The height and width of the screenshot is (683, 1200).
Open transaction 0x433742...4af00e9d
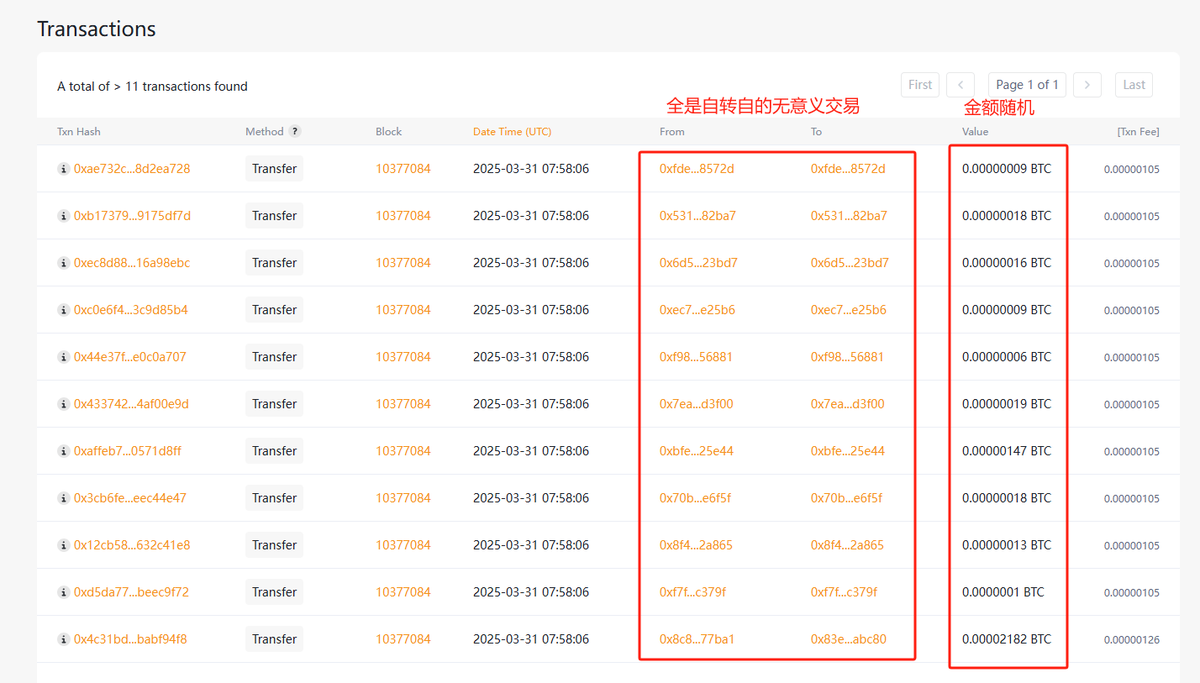131,404
